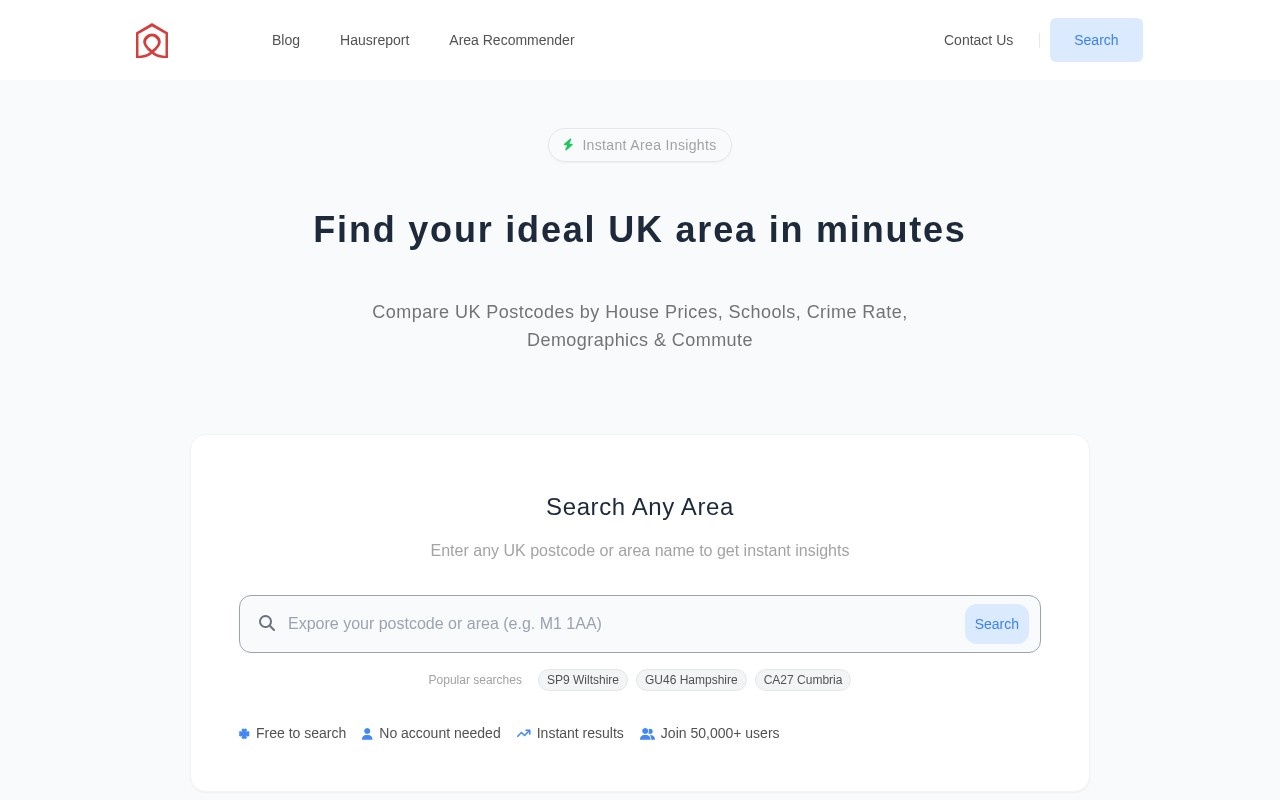Click the Instant results trend arrow icon
This screenshot has width=1280, height=800.
pos(524,733)
